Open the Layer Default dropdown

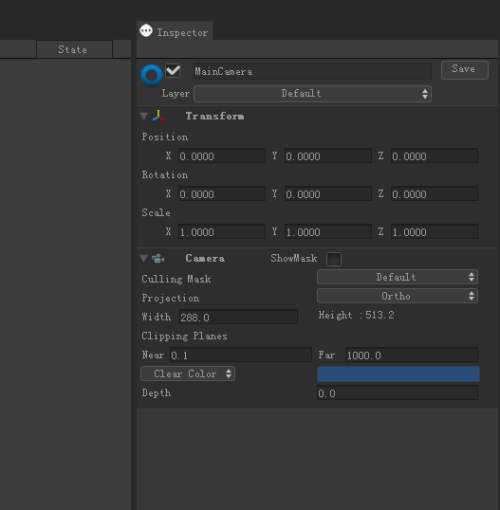[x=313, y=94]
